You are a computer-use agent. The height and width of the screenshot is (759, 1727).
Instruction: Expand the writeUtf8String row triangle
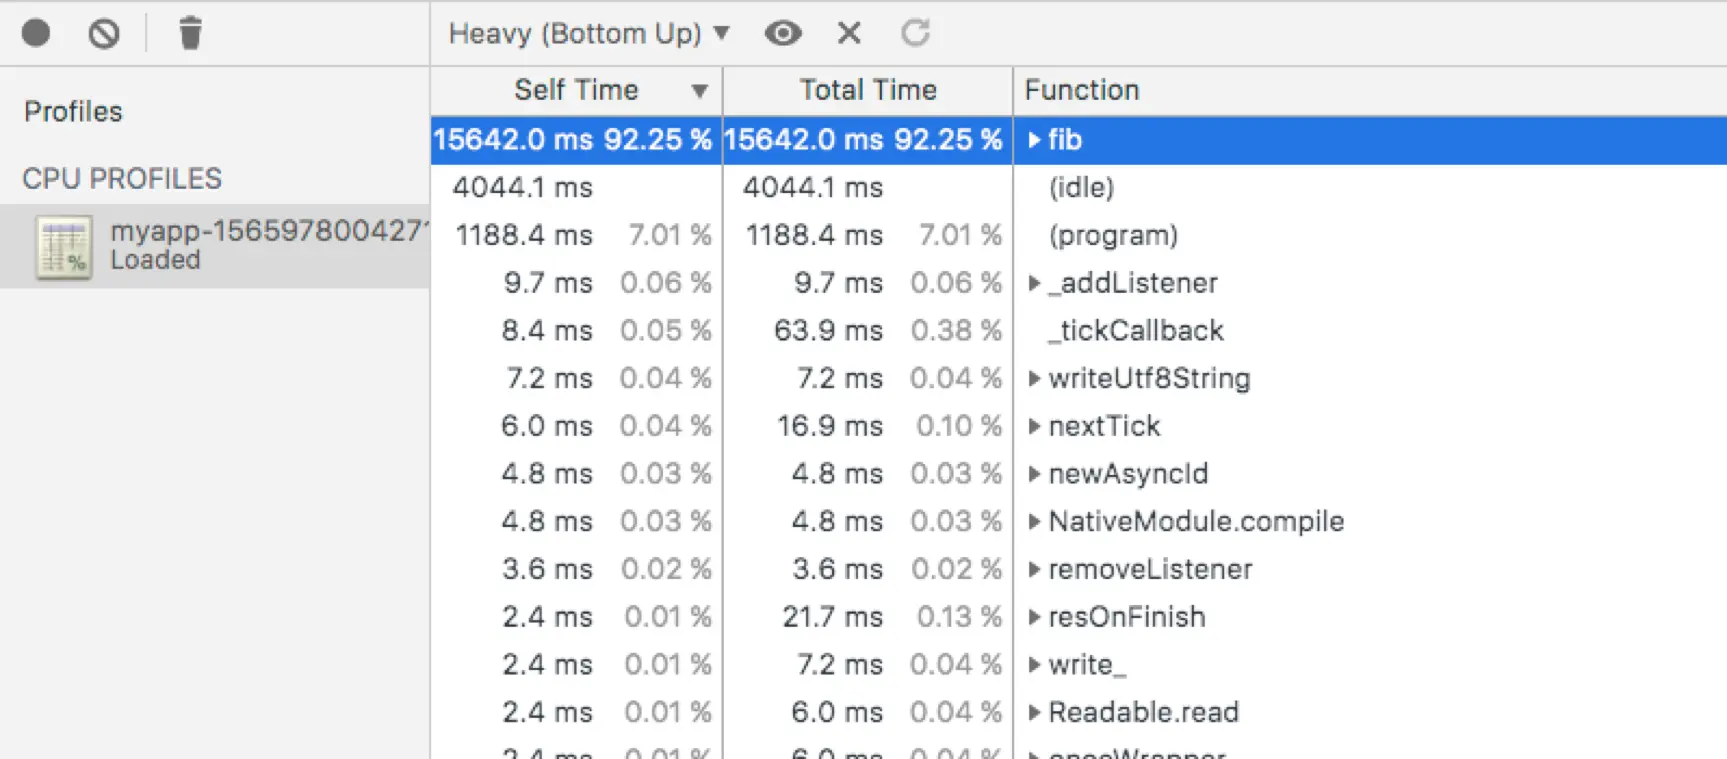1035,378
